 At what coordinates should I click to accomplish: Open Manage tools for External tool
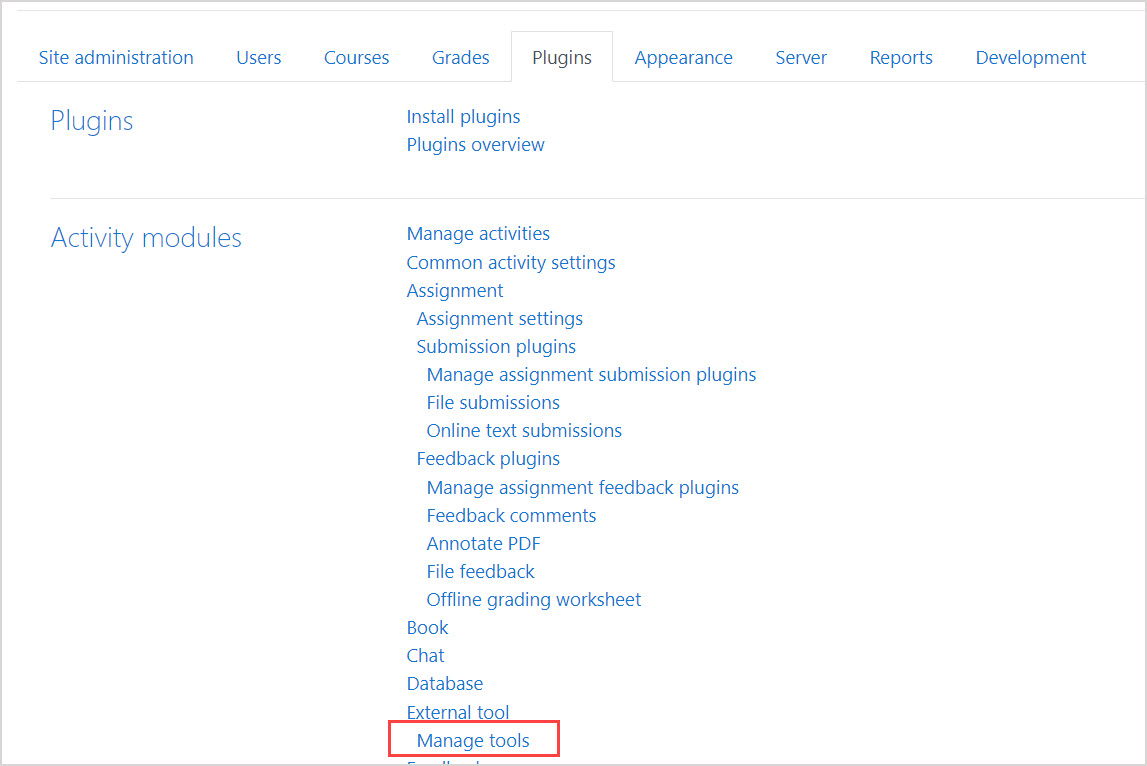[x=473, y=740]
